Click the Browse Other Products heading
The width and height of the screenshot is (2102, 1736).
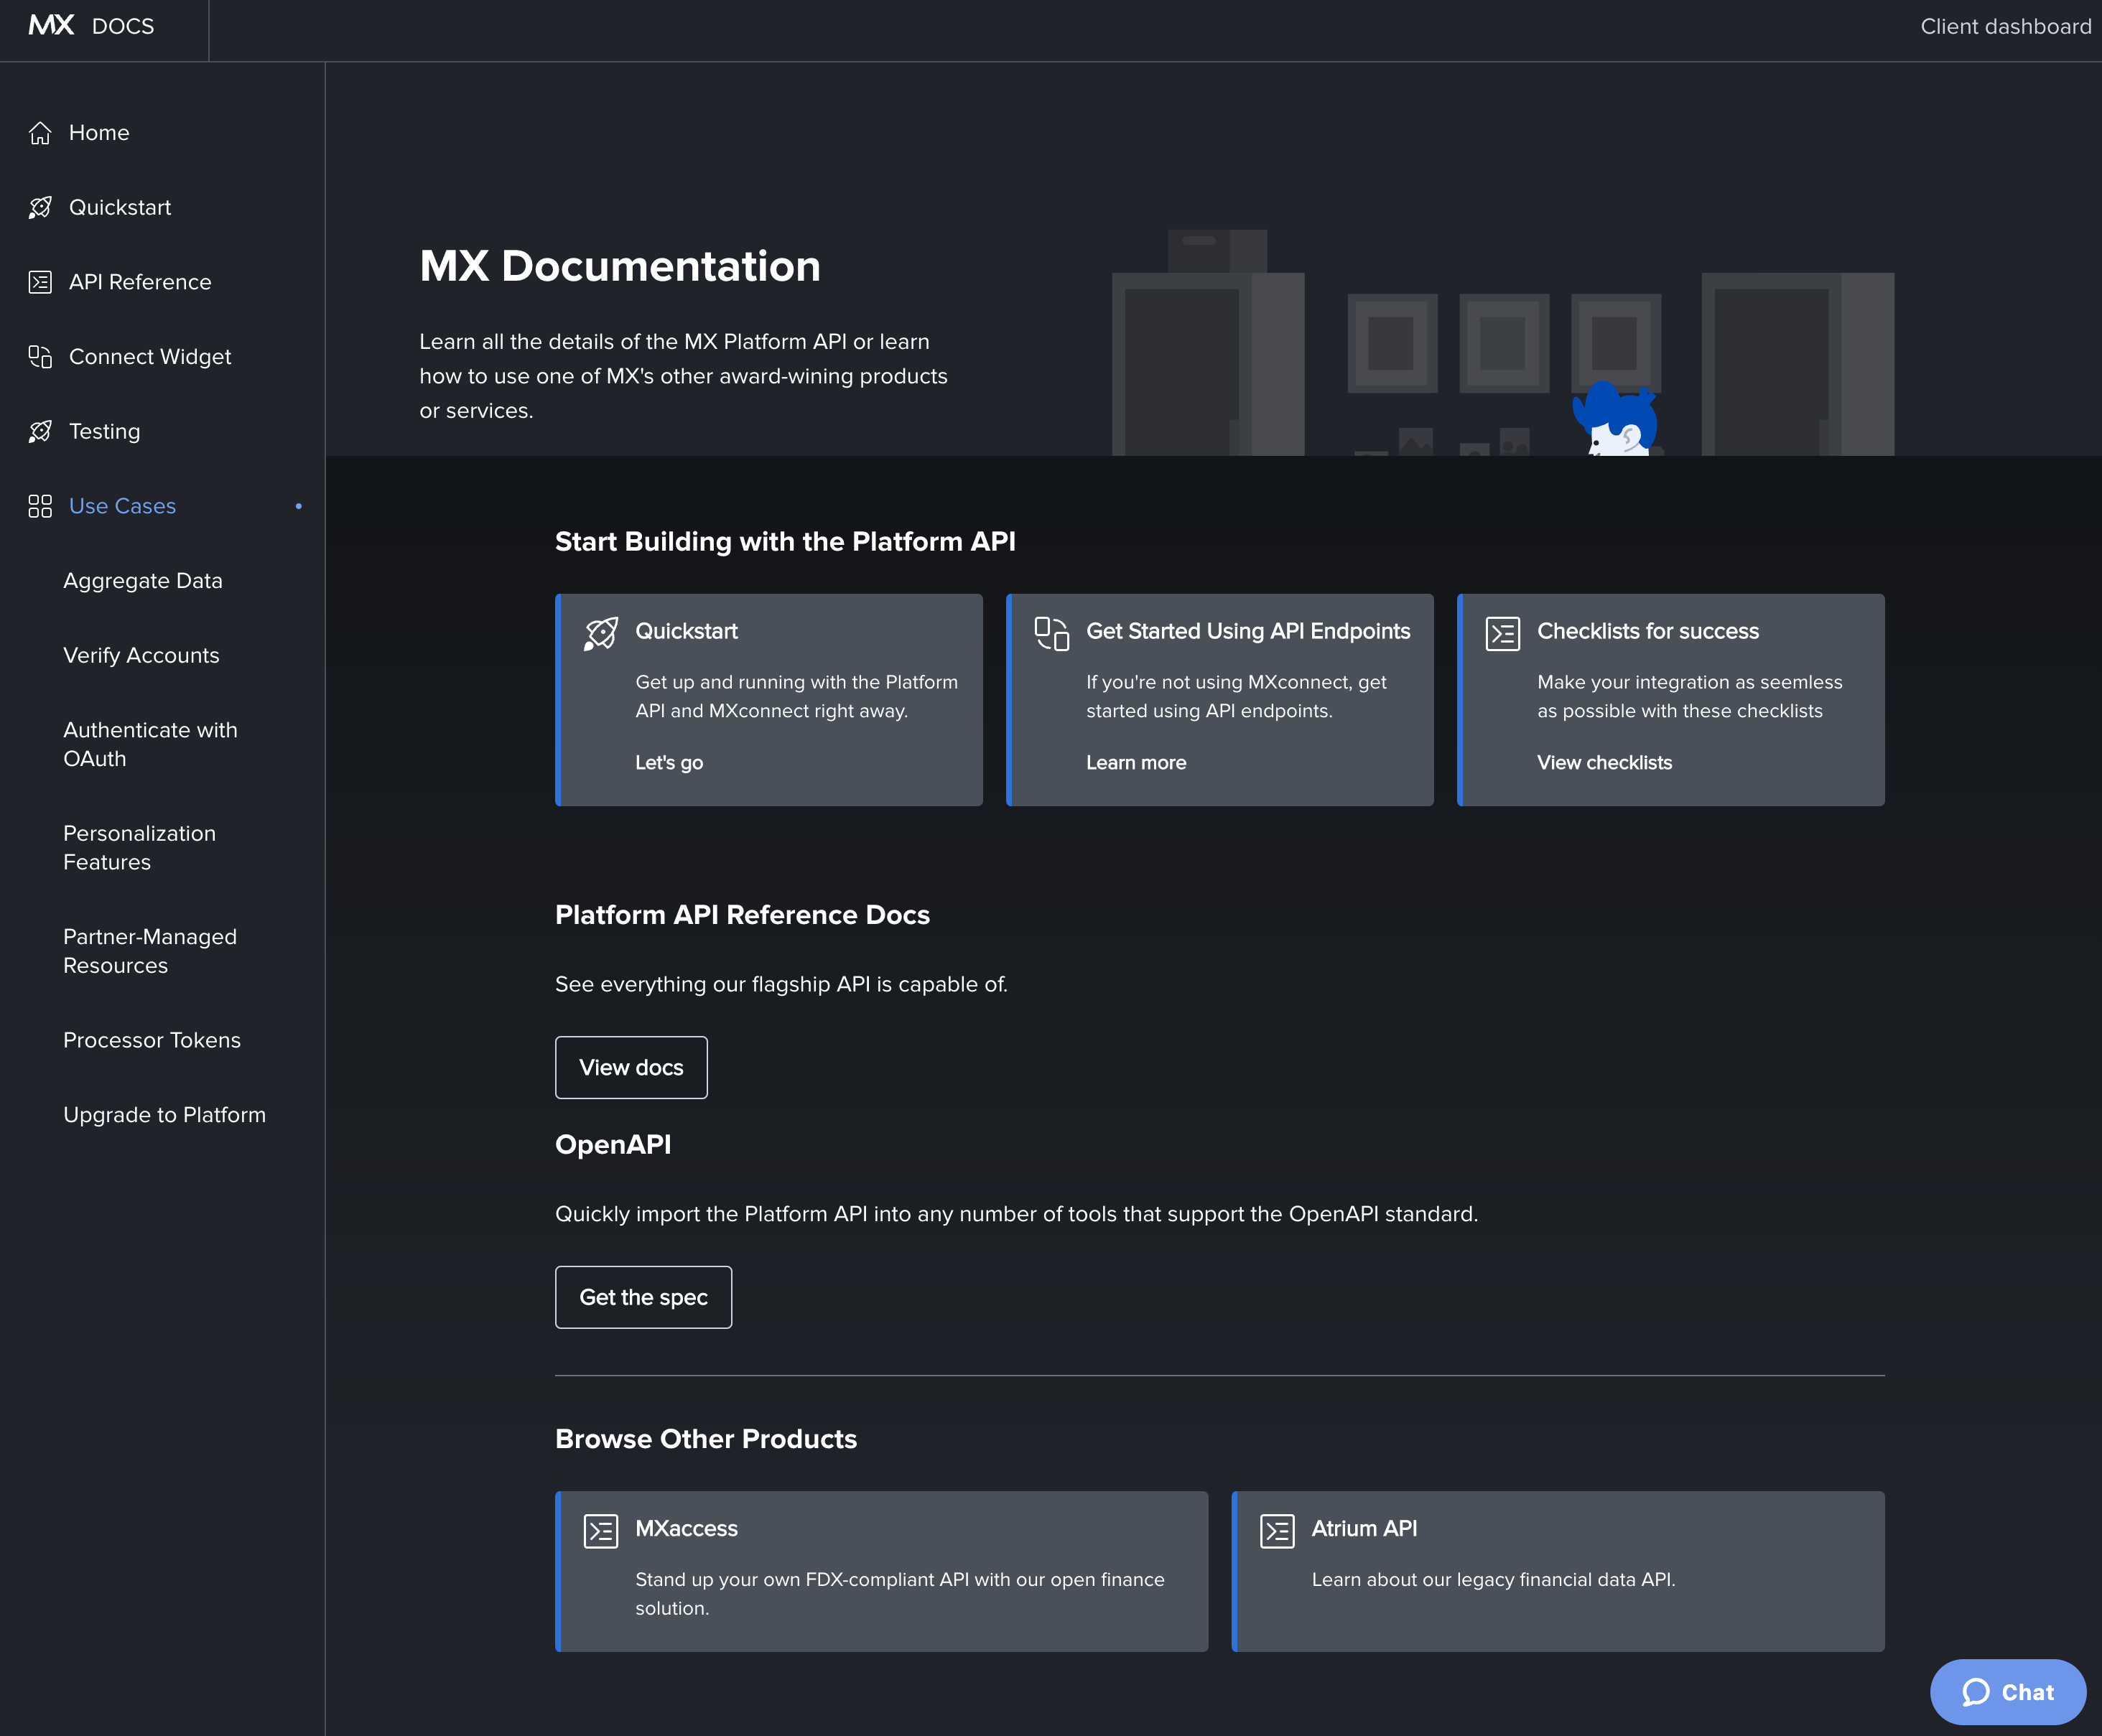click(x=706, y=1439)
